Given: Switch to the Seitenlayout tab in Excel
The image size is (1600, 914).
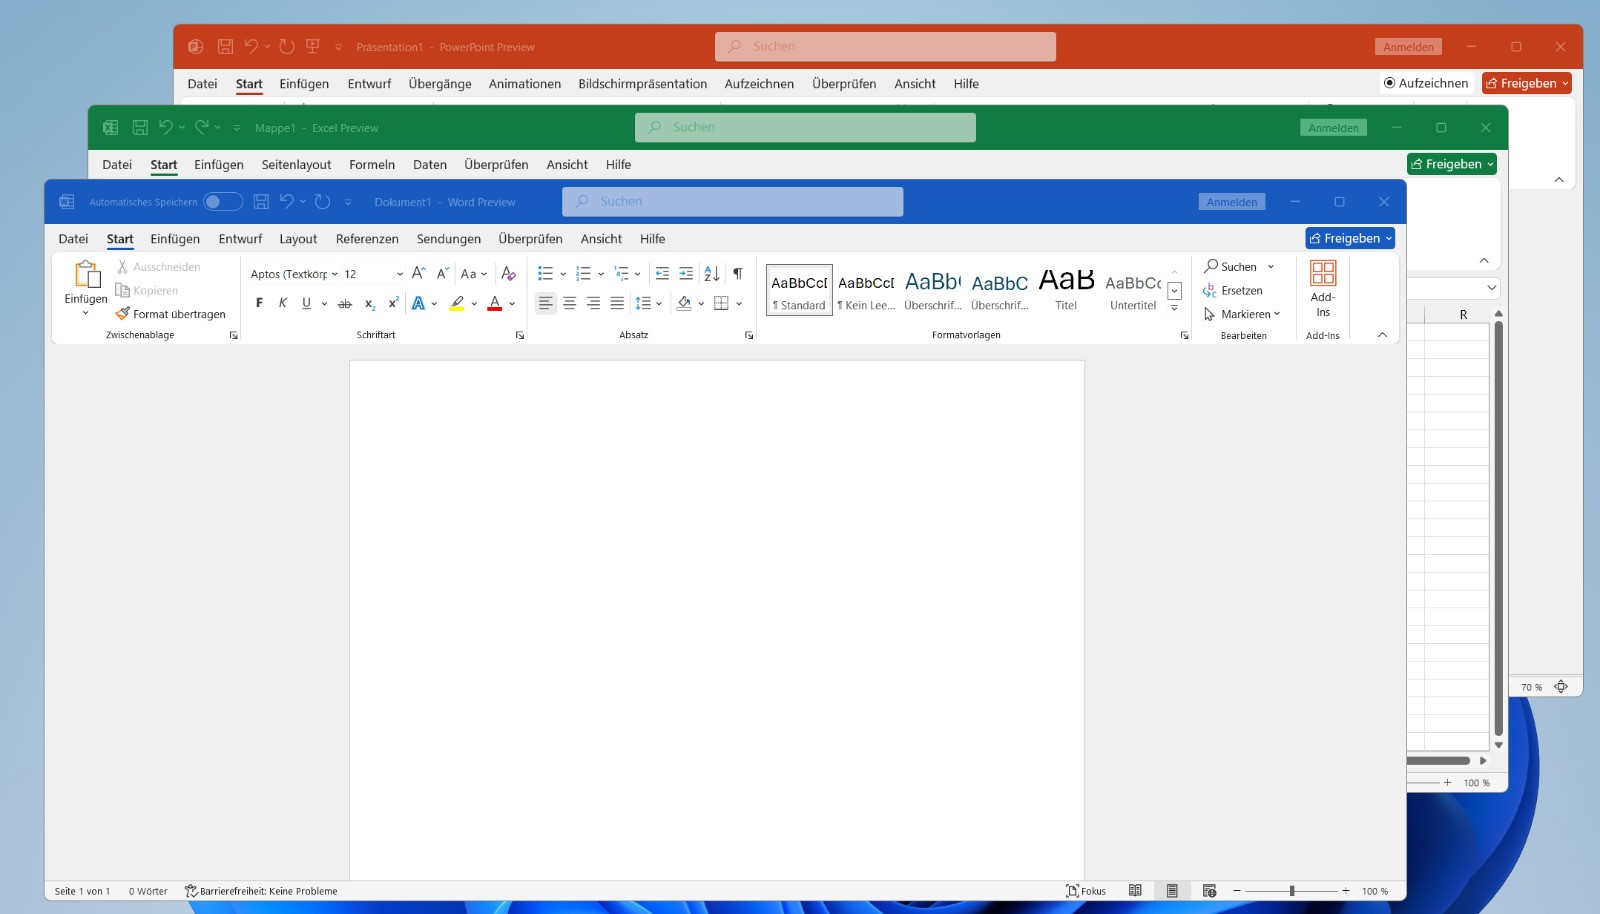Looking at the screenshot, I should tap(296, 165).
